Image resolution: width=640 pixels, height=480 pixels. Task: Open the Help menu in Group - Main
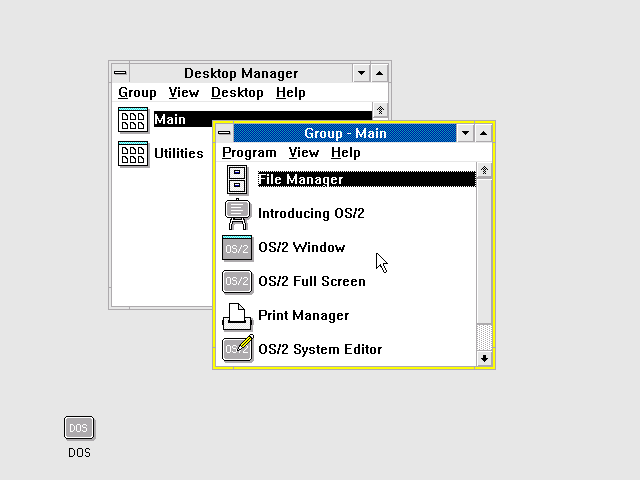345,153
